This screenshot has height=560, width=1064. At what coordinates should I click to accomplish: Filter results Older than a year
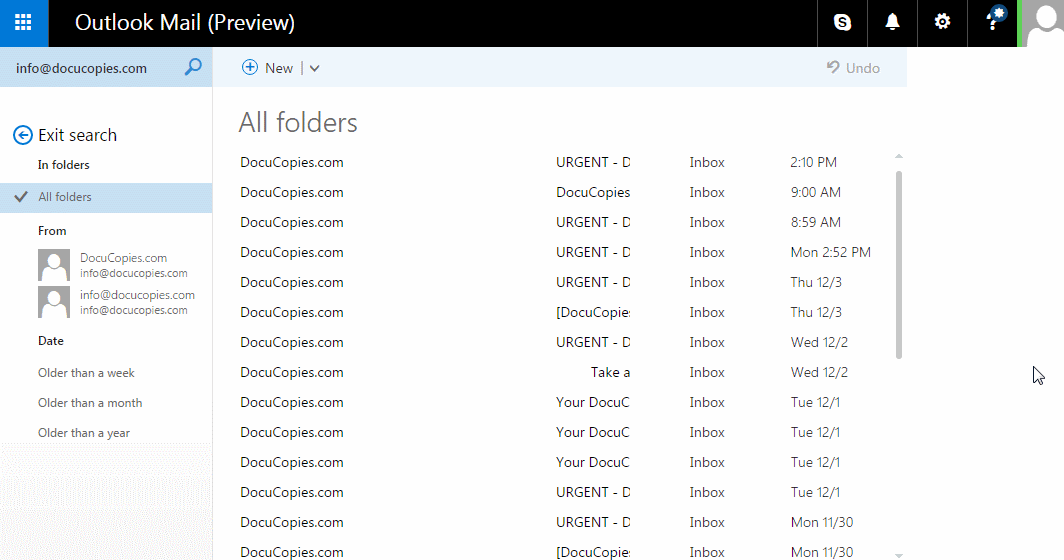tap(84, 433)
